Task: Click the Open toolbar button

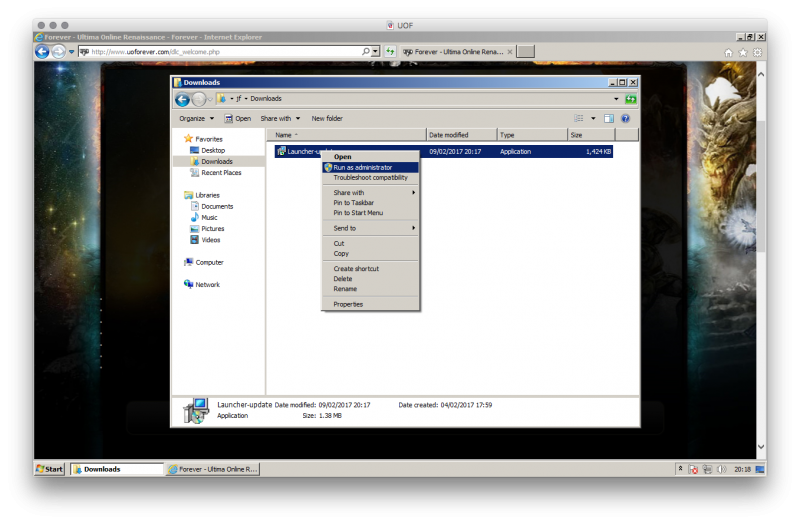Action: pos(238,118)
